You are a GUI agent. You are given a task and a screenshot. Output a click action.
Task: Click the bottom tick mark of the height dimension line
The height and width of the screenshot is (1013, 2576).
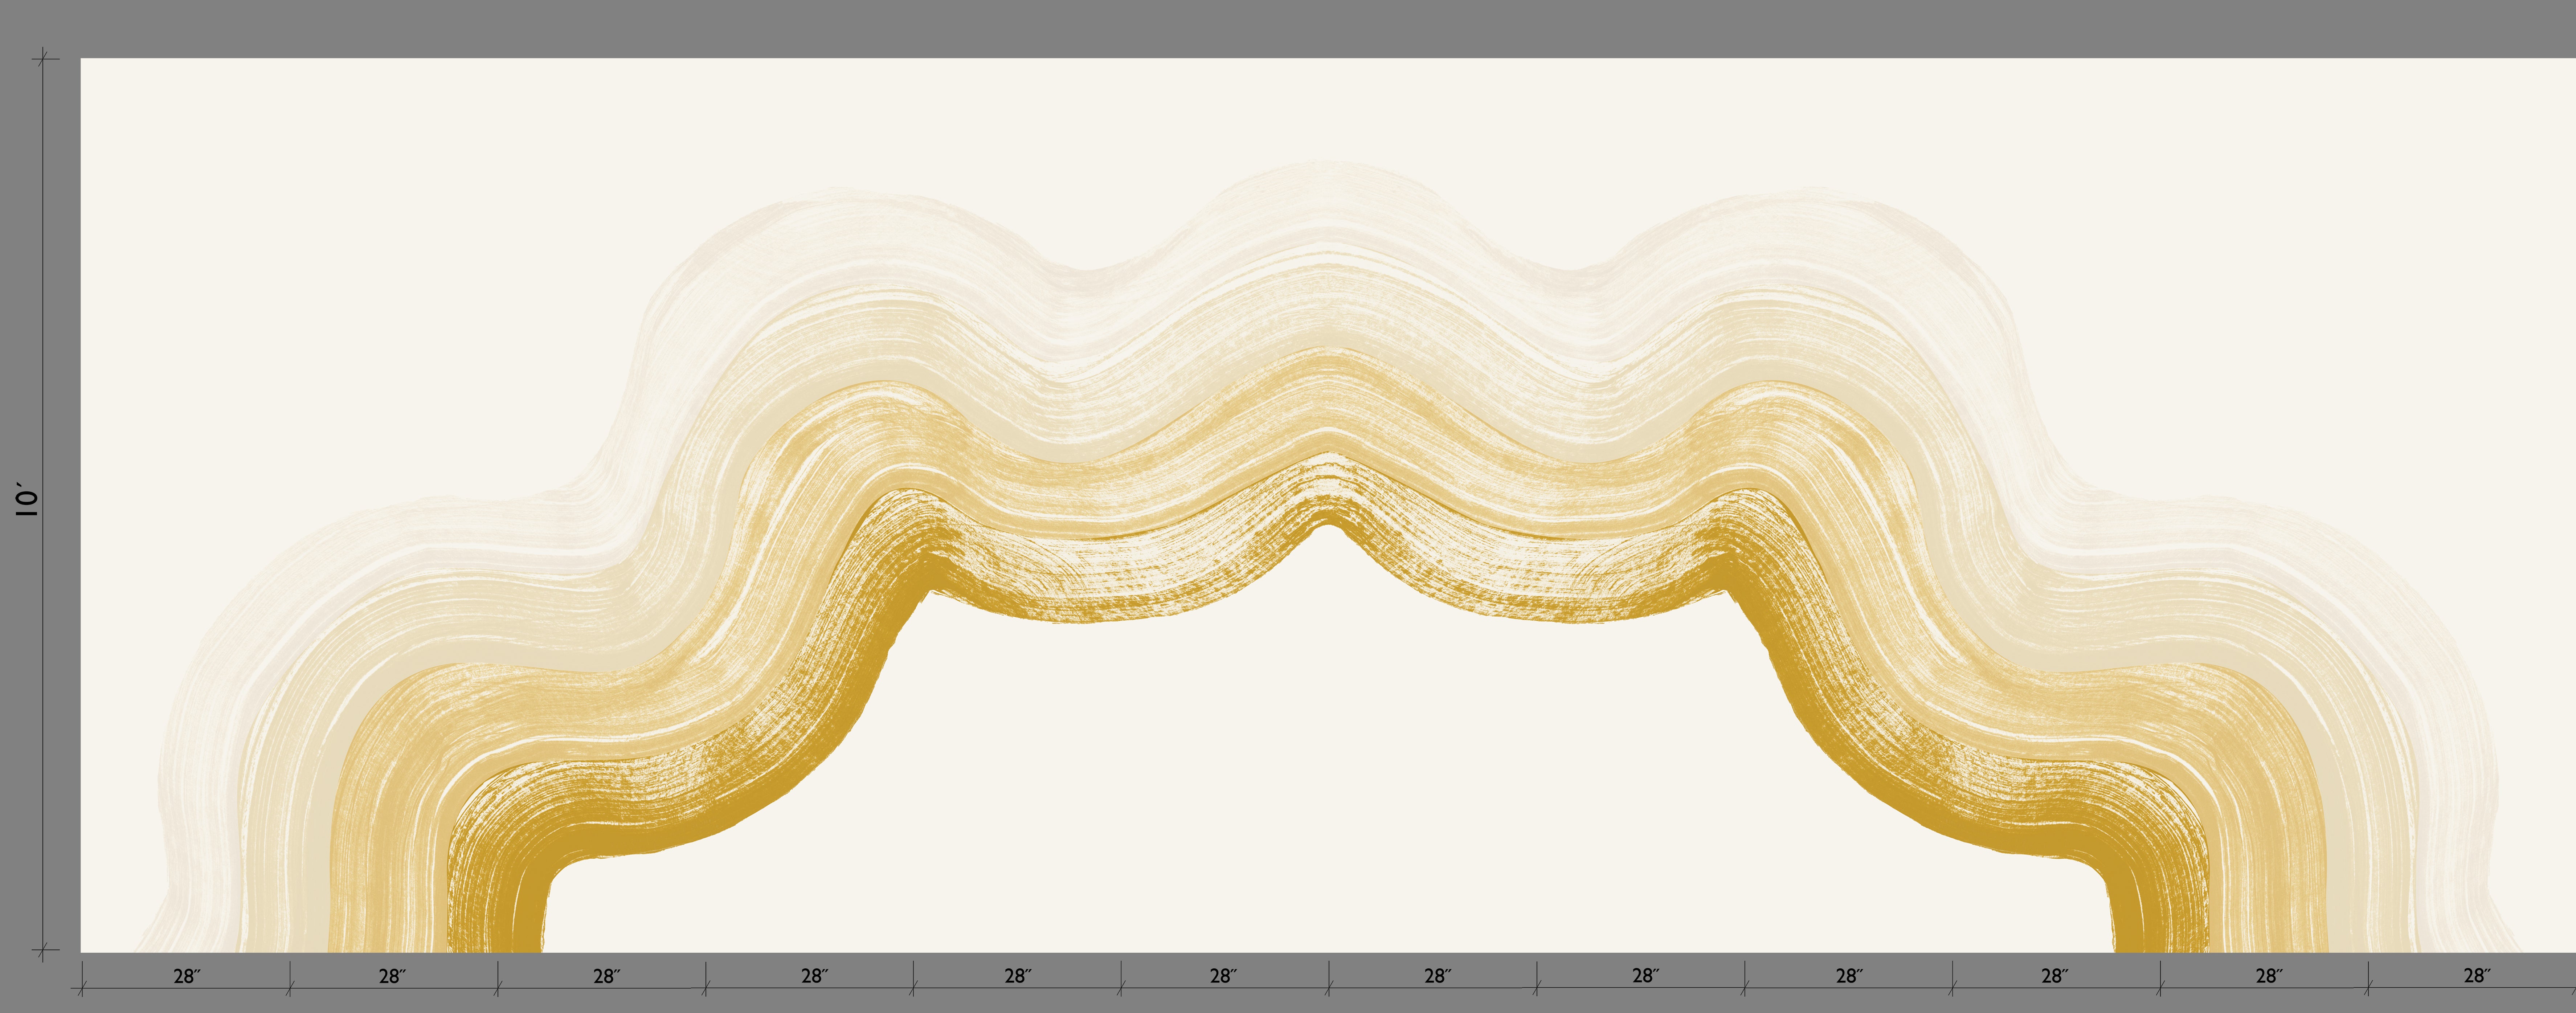43,950
